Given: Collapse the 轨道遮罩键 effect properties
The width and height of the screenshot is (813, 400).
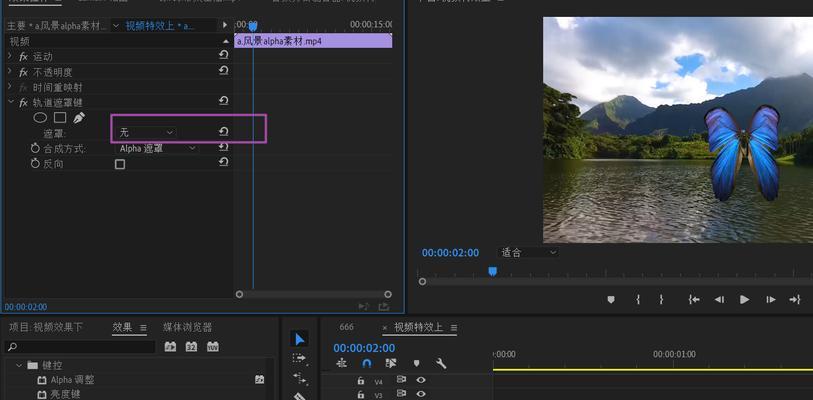Looking at the screenshot, I should [10, 102].
